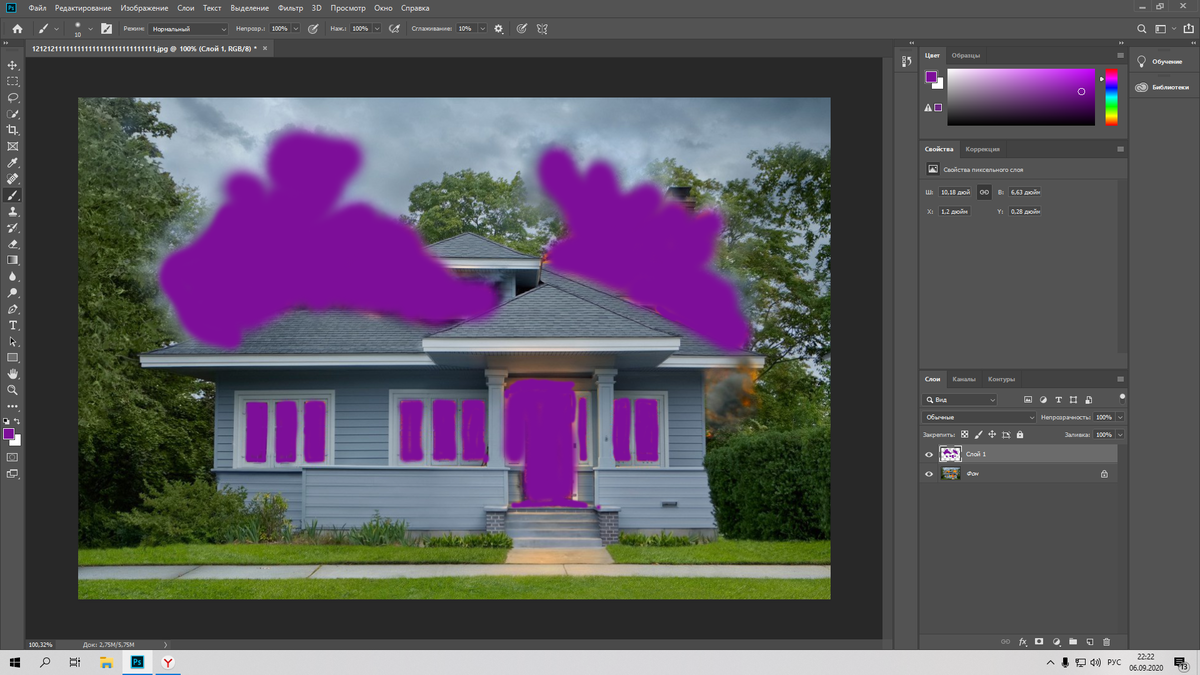Switch to the Каналы tab
Viewport: 1200px width, 675px height.
pos(964,380)
